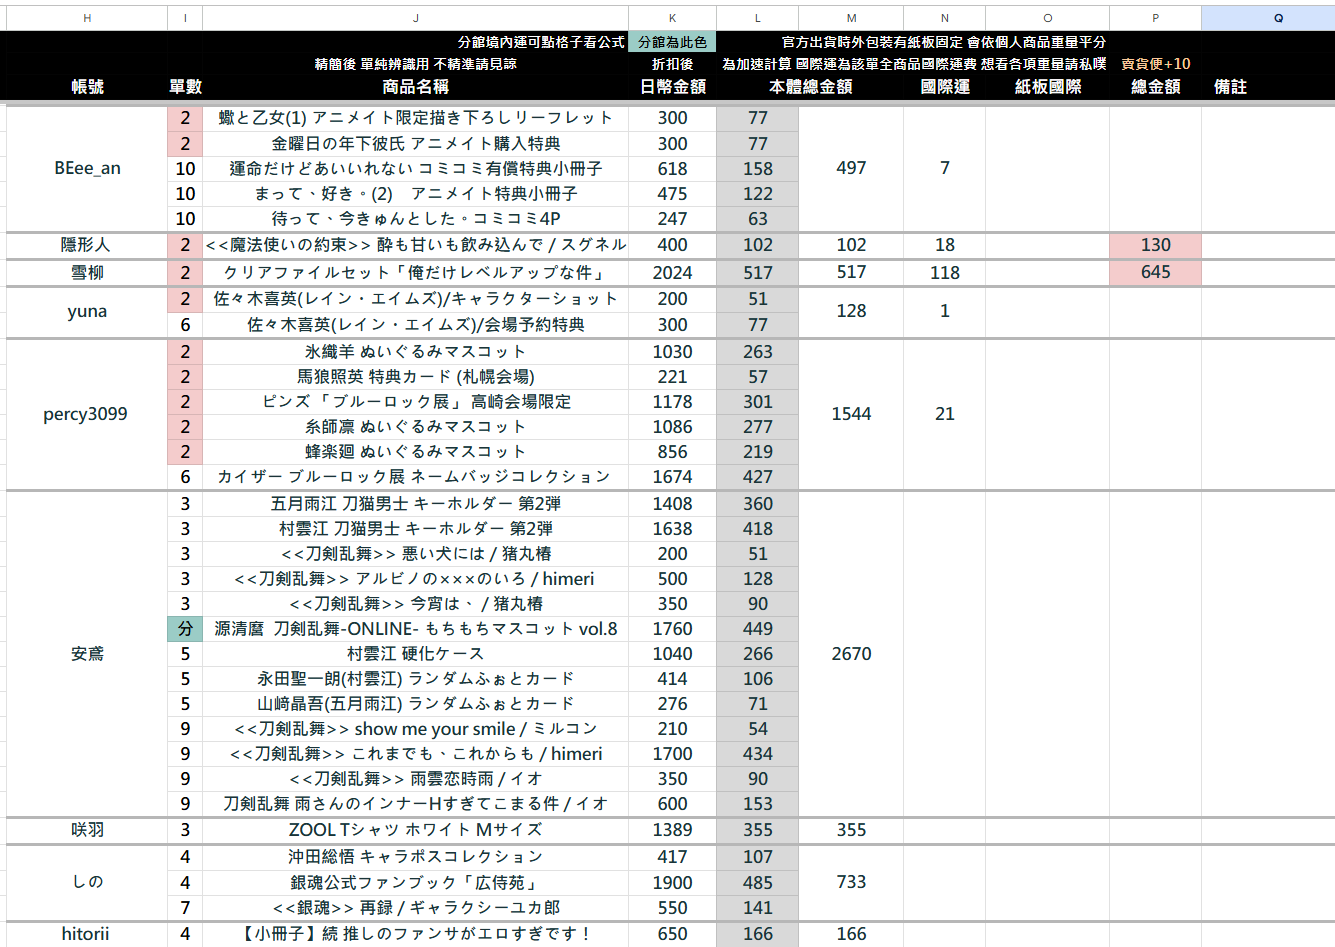Select the 村雲江 硬化ケース cell

click(415, 654)
